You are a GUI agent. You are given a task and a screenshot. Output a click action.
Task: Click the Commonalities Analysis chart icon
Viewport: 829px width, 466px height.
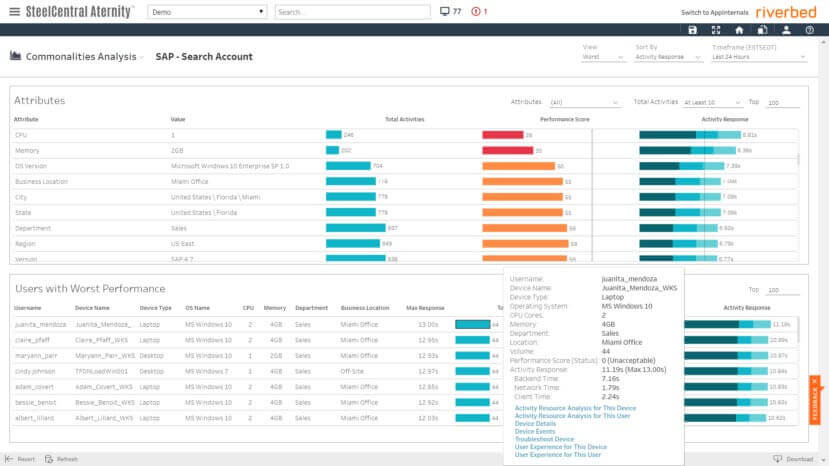point(15,56)
